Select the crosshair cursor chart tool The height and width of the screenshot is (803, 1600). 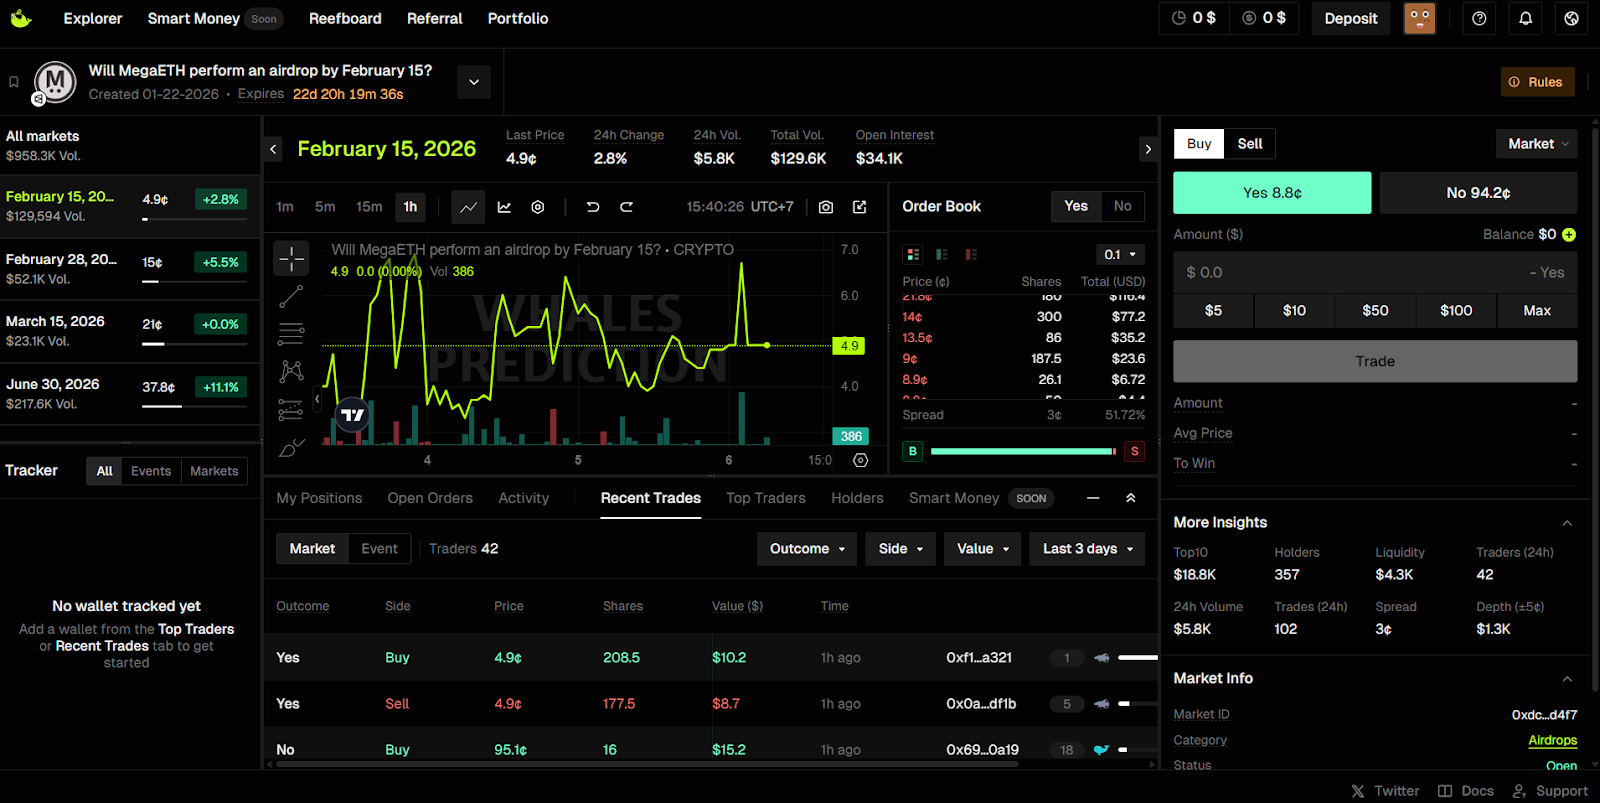[292, 258]
